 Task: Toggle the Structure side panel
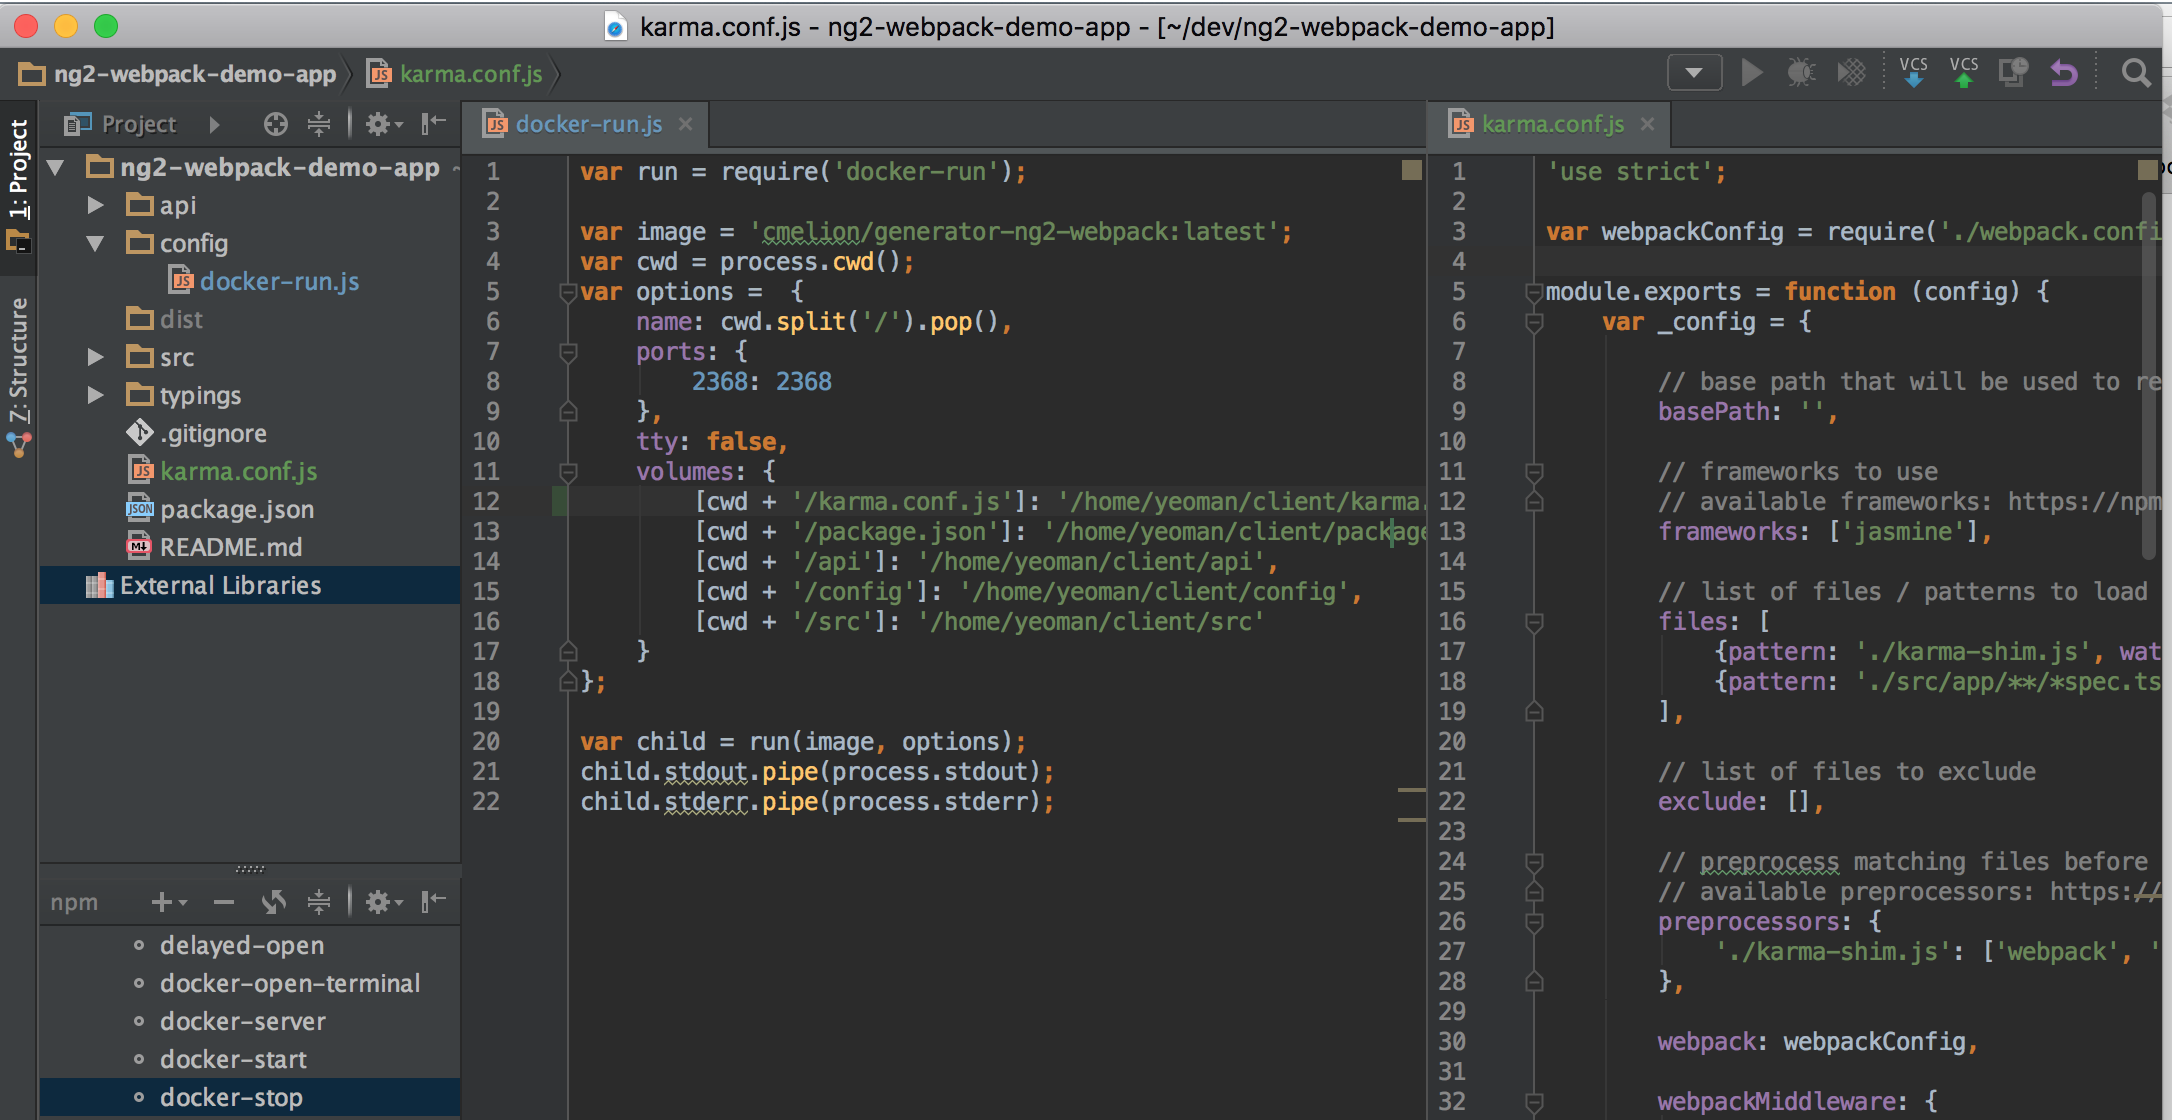click(x=18, y=360)
